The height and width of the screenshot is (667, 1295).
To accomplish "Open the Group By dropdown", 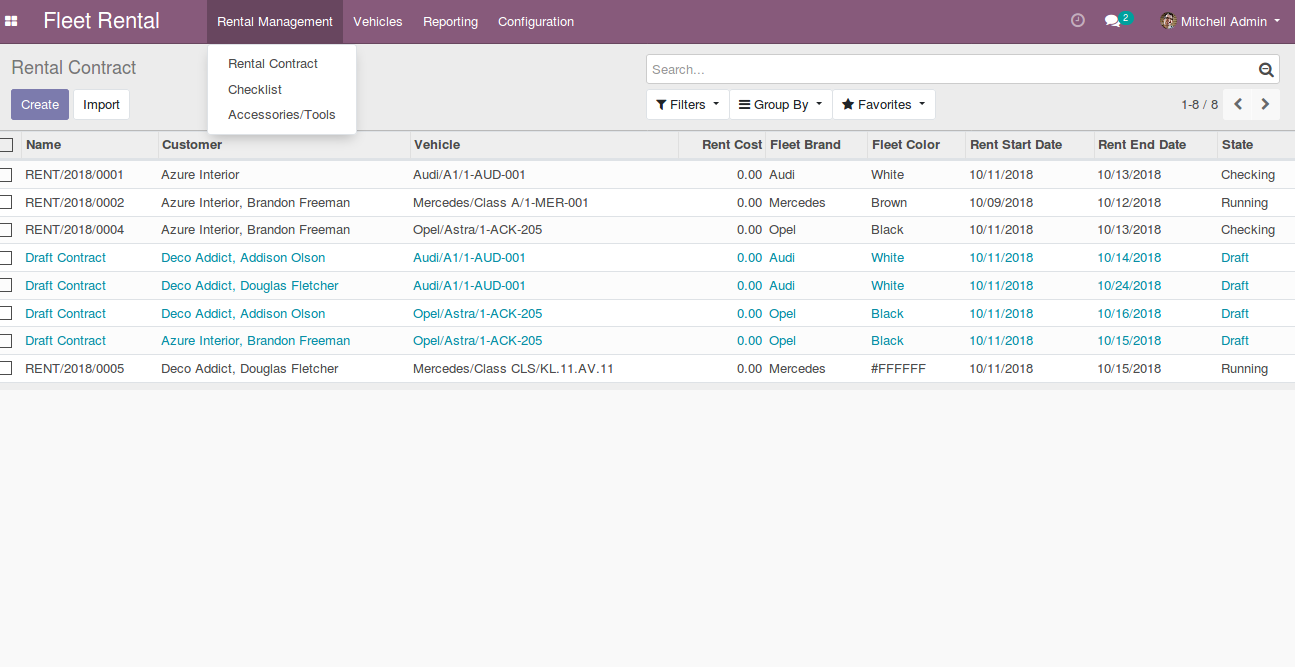I will coord(780,105).
